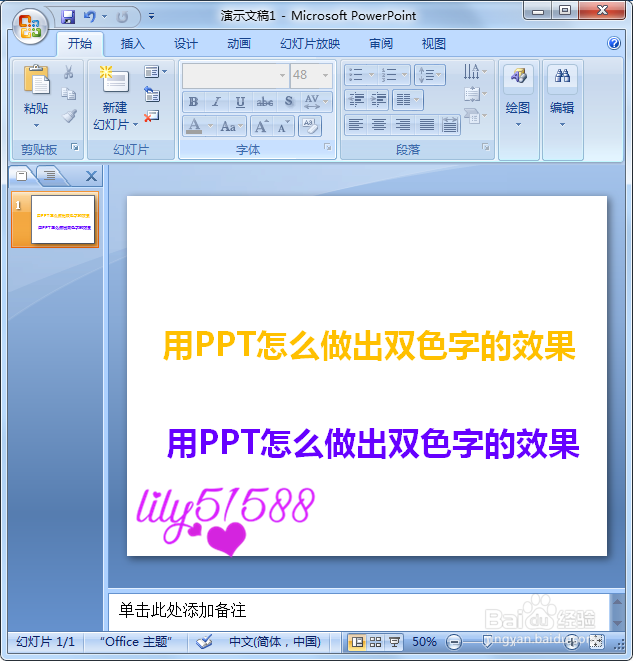Viewport: 633px width, 661px height.
Task: Align text left
Action: [356, 125]
